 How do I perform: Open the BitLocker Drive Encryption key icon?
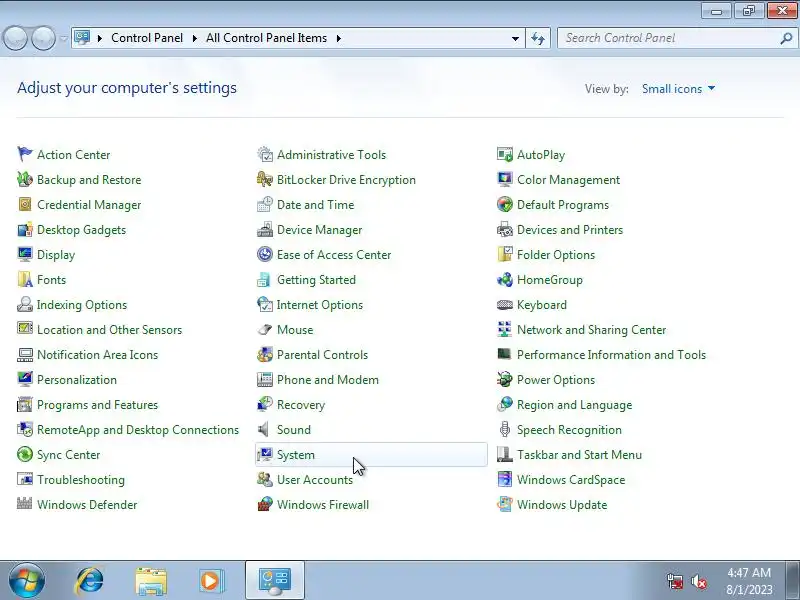[265, 179]
